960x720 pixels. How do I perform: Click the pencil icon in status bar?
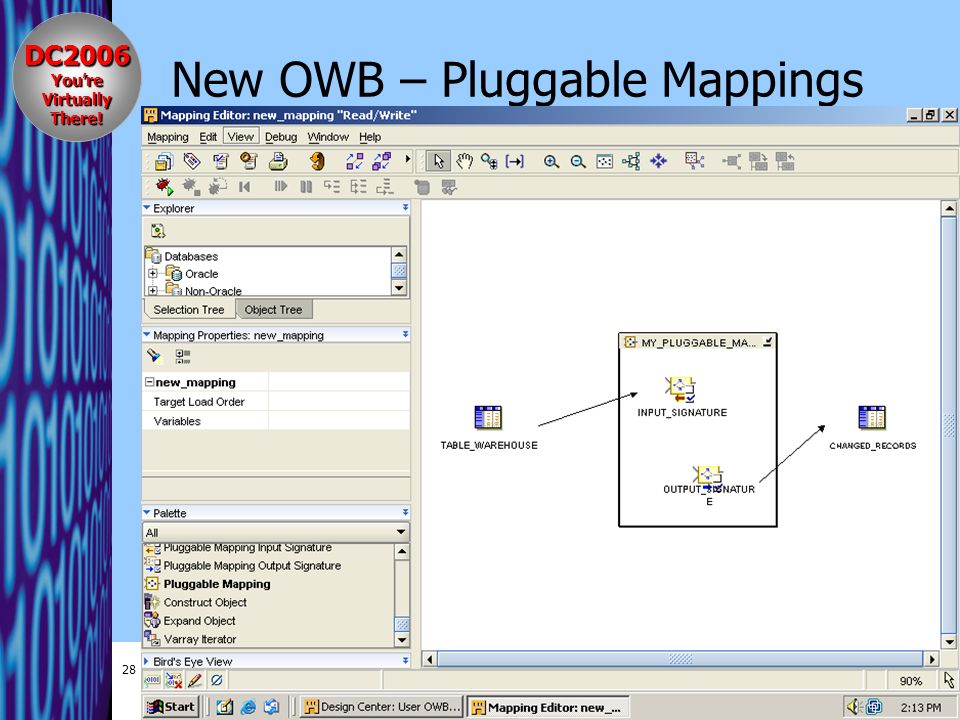pos(195,680)
